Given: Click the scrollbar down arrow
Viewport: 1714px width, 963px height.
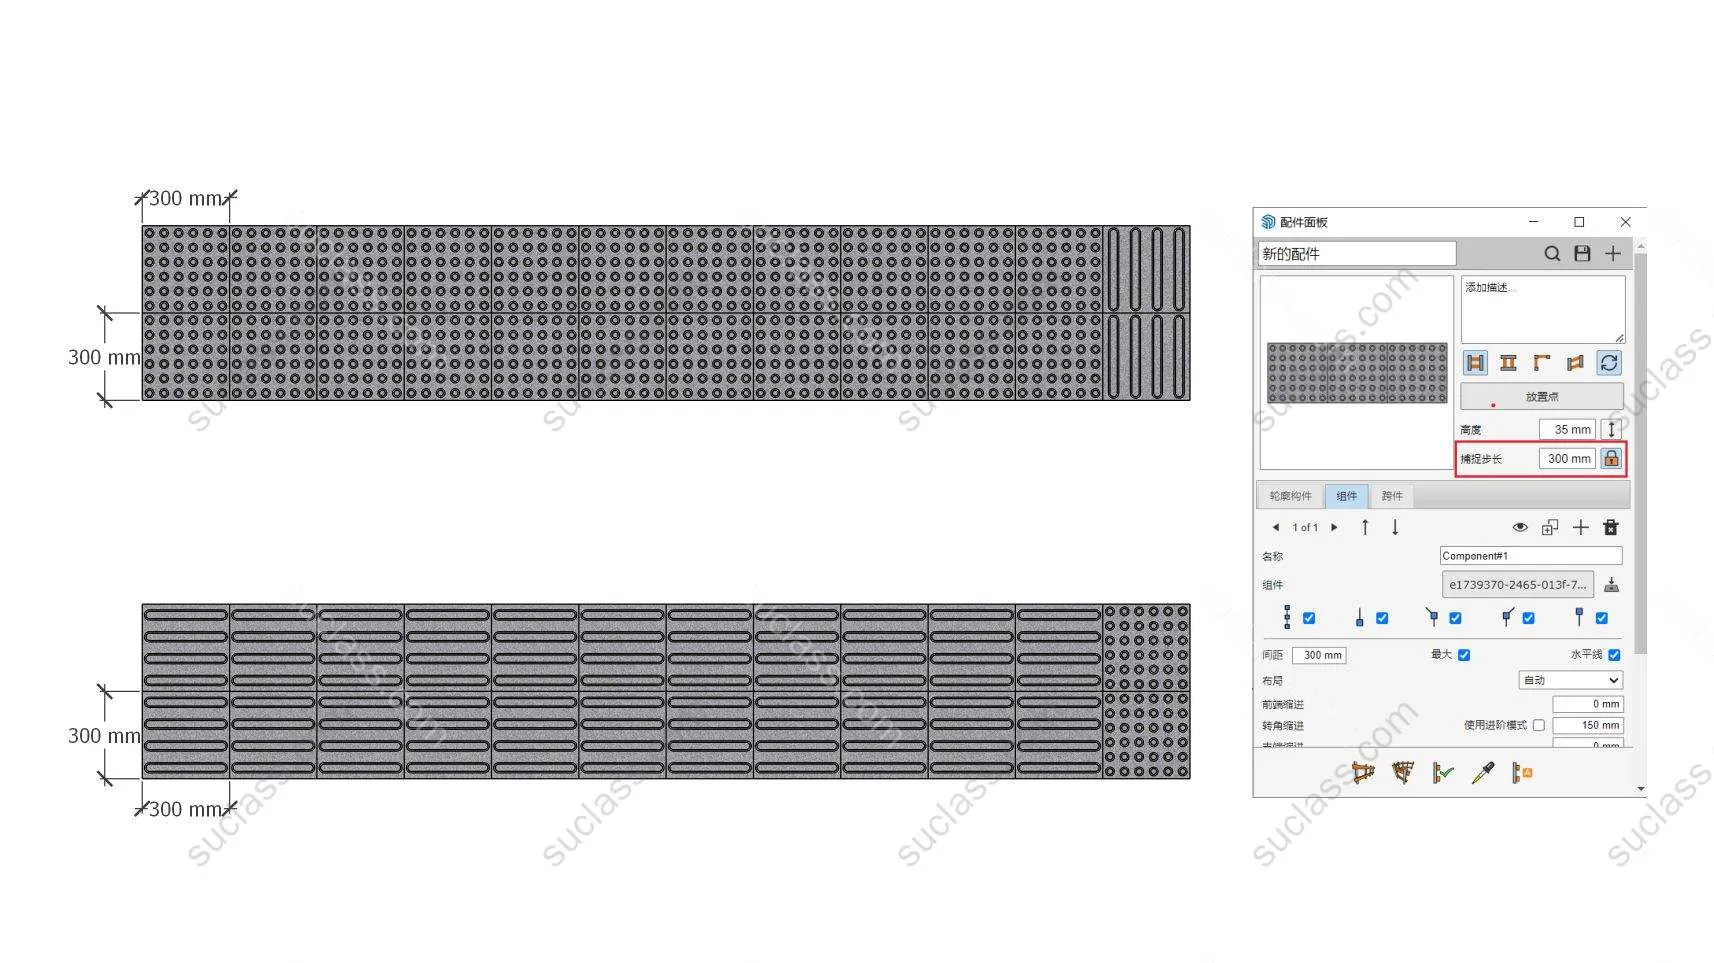Looking at the screenshot, I should point(1640,789).
